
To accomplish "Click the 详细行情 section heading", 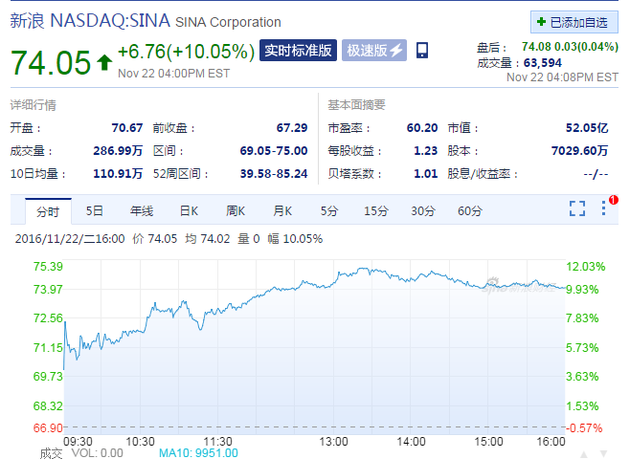I will [33, 105].
